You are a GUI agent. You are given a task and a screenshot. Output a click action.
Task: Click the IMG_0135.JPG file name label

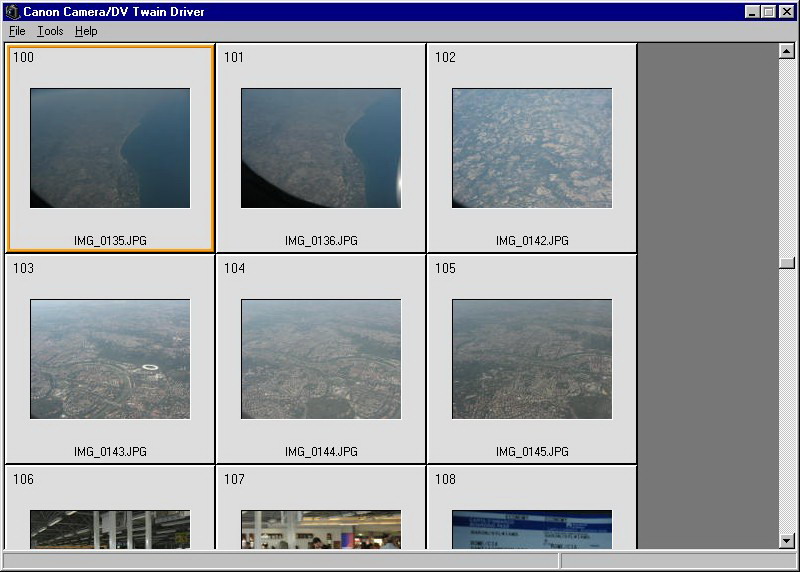pyautogui.click(x=110, y=240)
